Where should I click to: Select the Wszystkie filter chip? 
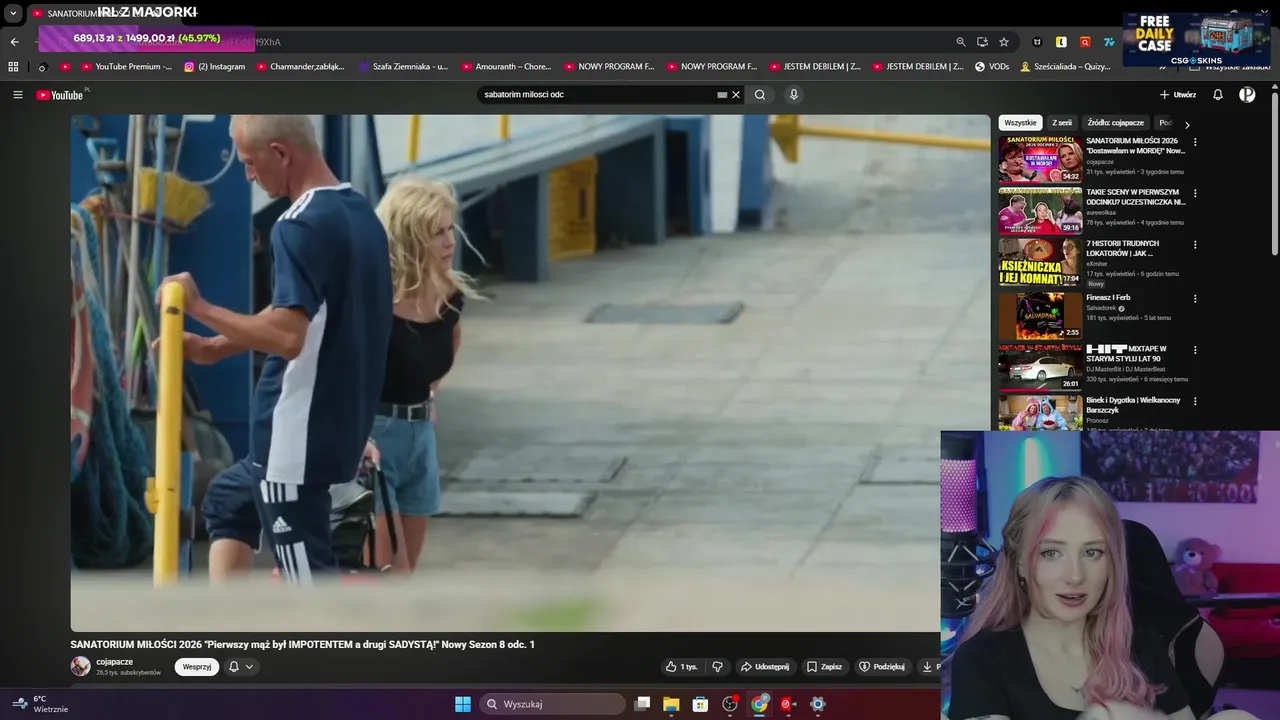1020,123
